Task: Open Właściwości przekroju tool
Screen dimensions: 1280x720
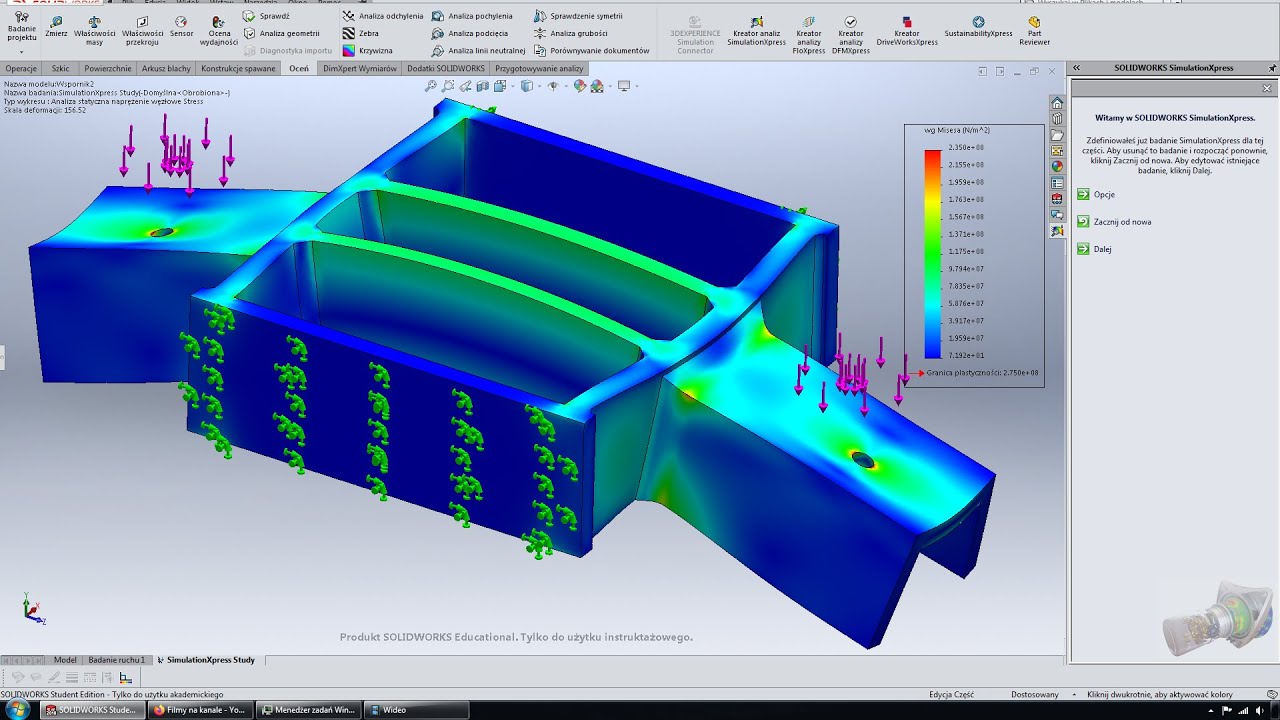Action: point(143,32)
